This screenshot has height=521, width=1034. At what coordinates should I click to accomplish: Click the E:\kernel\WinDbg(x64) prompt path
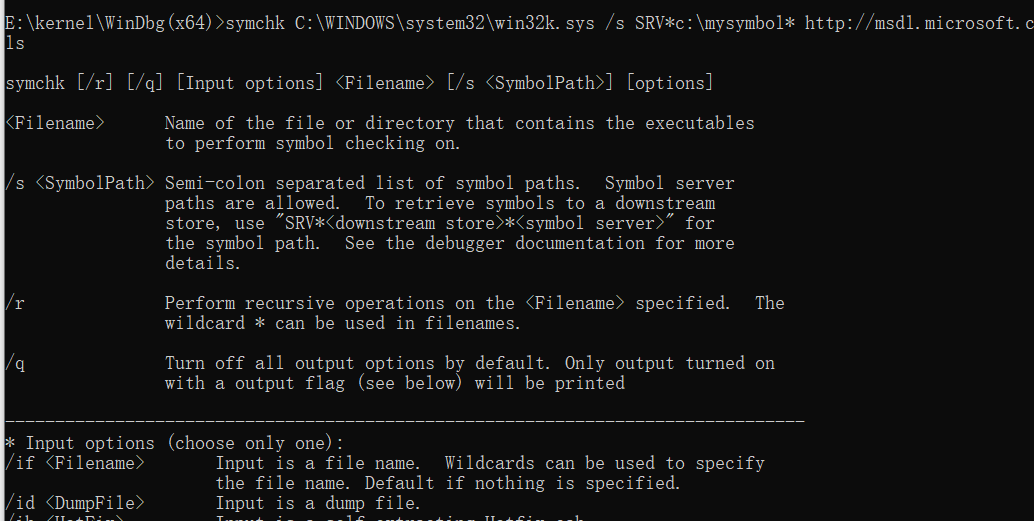(x=110, y=23)
